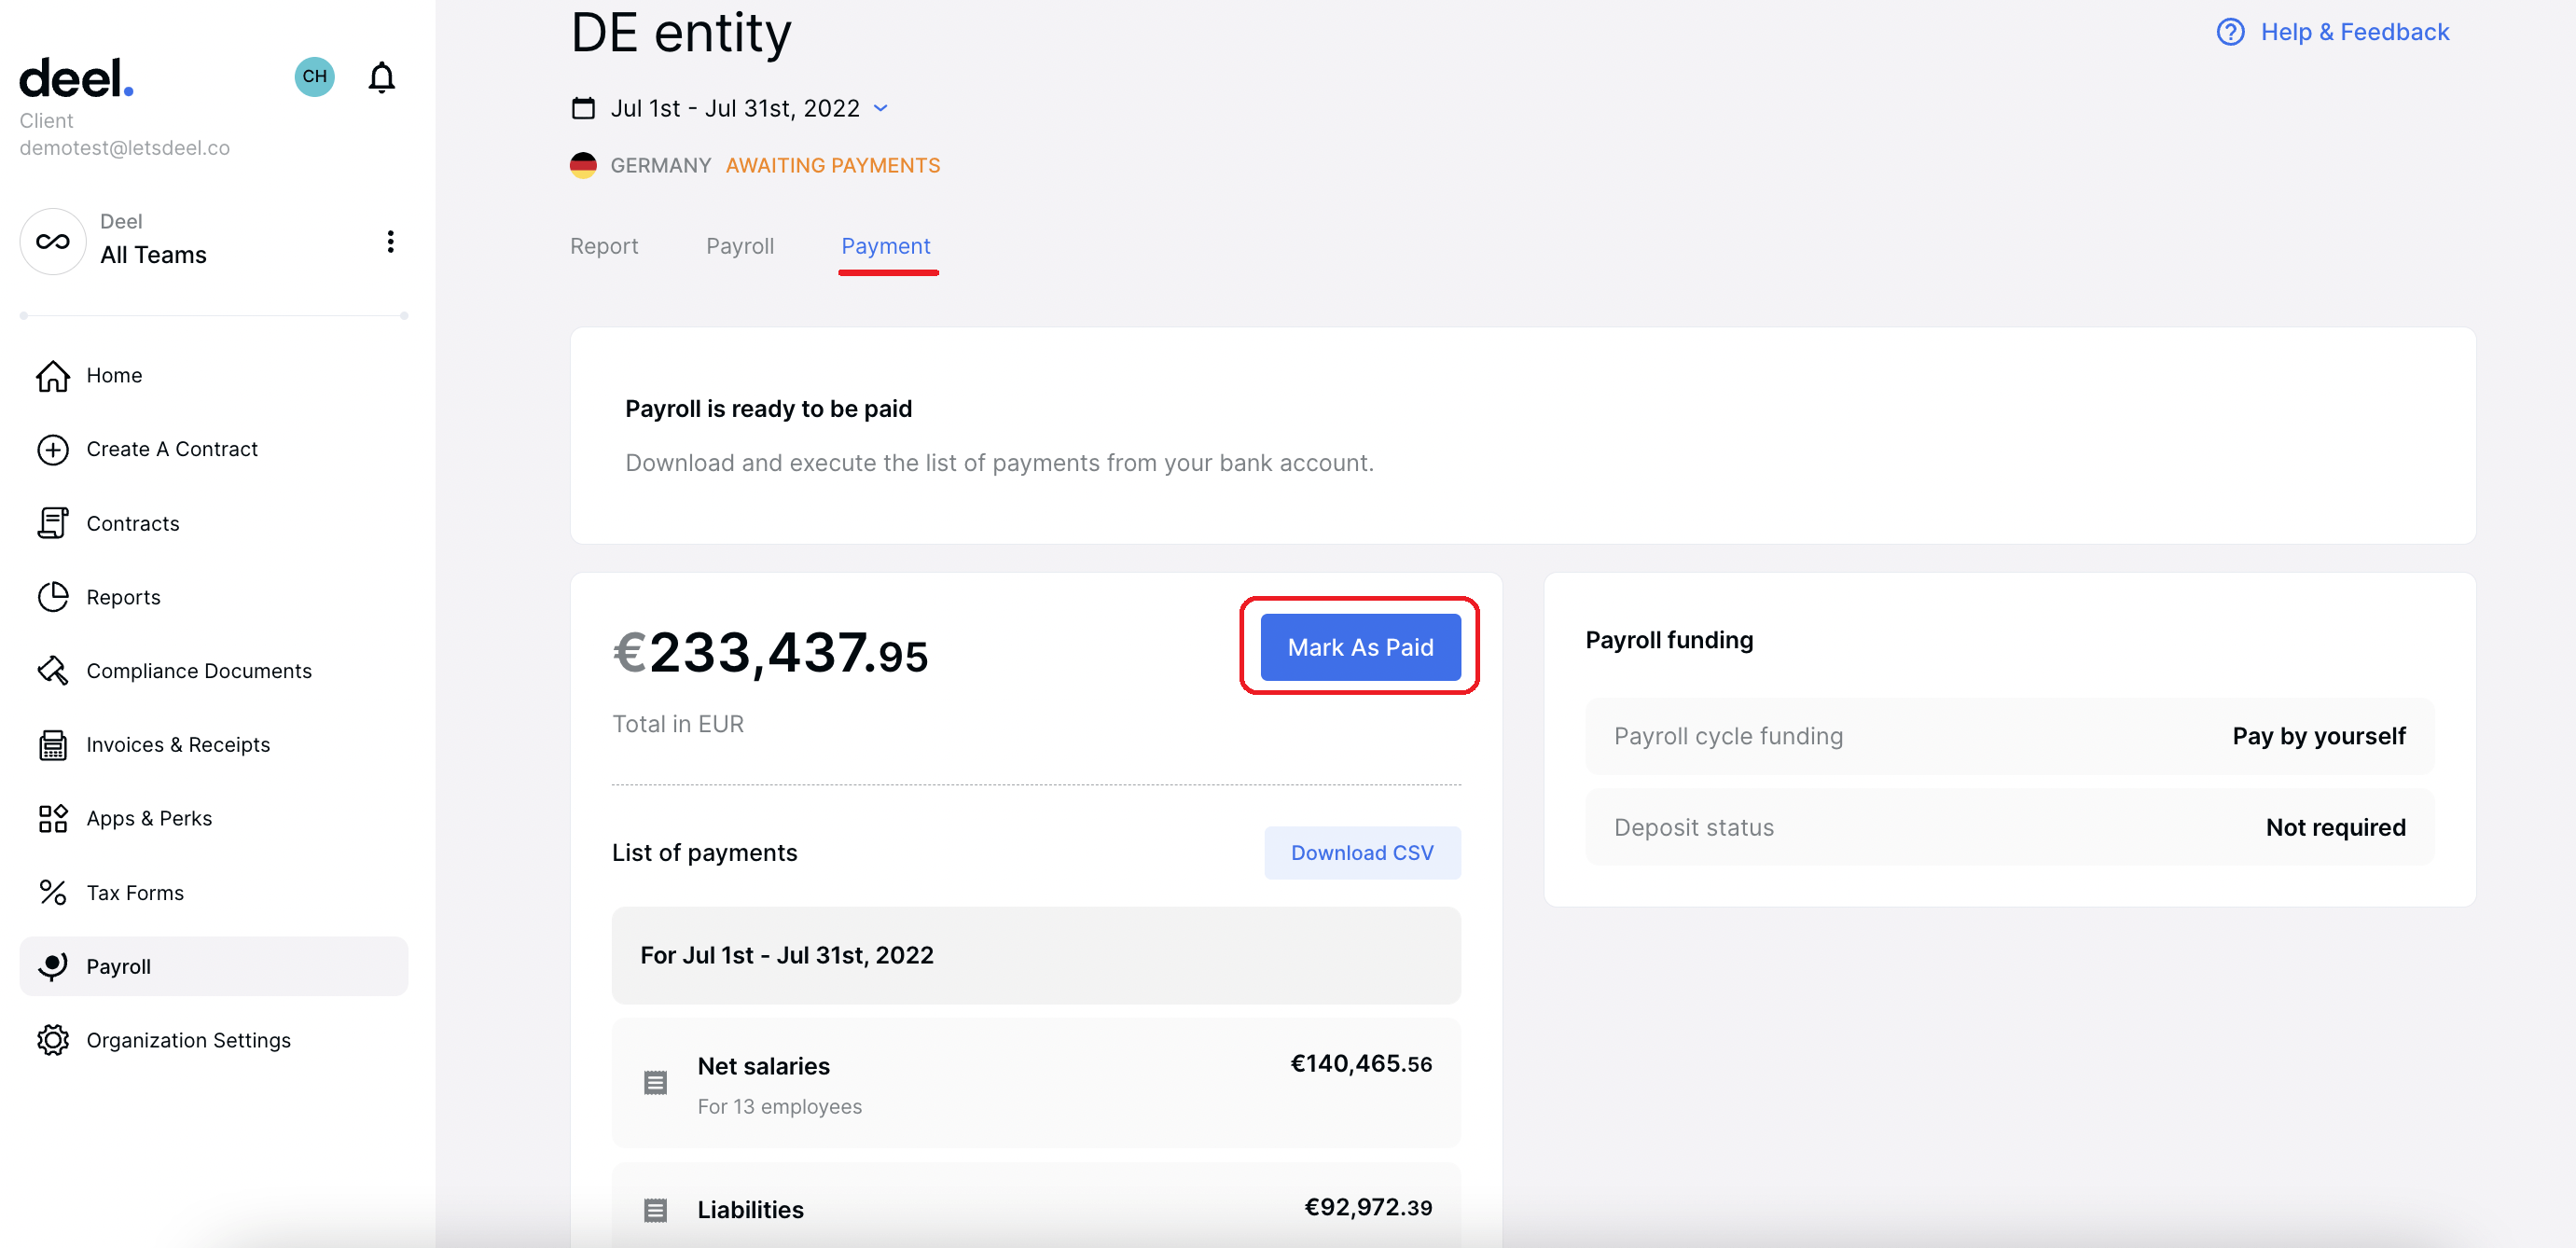Click the CH user avatar

(314, 77)
